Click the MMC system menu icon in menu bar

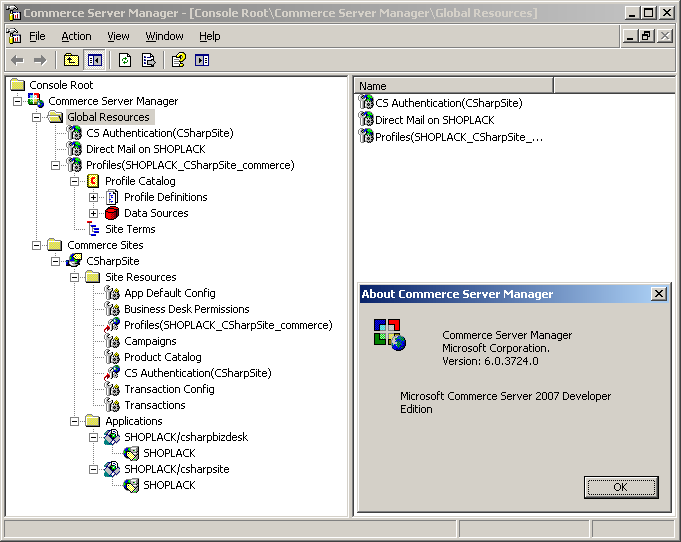point(14,36)
